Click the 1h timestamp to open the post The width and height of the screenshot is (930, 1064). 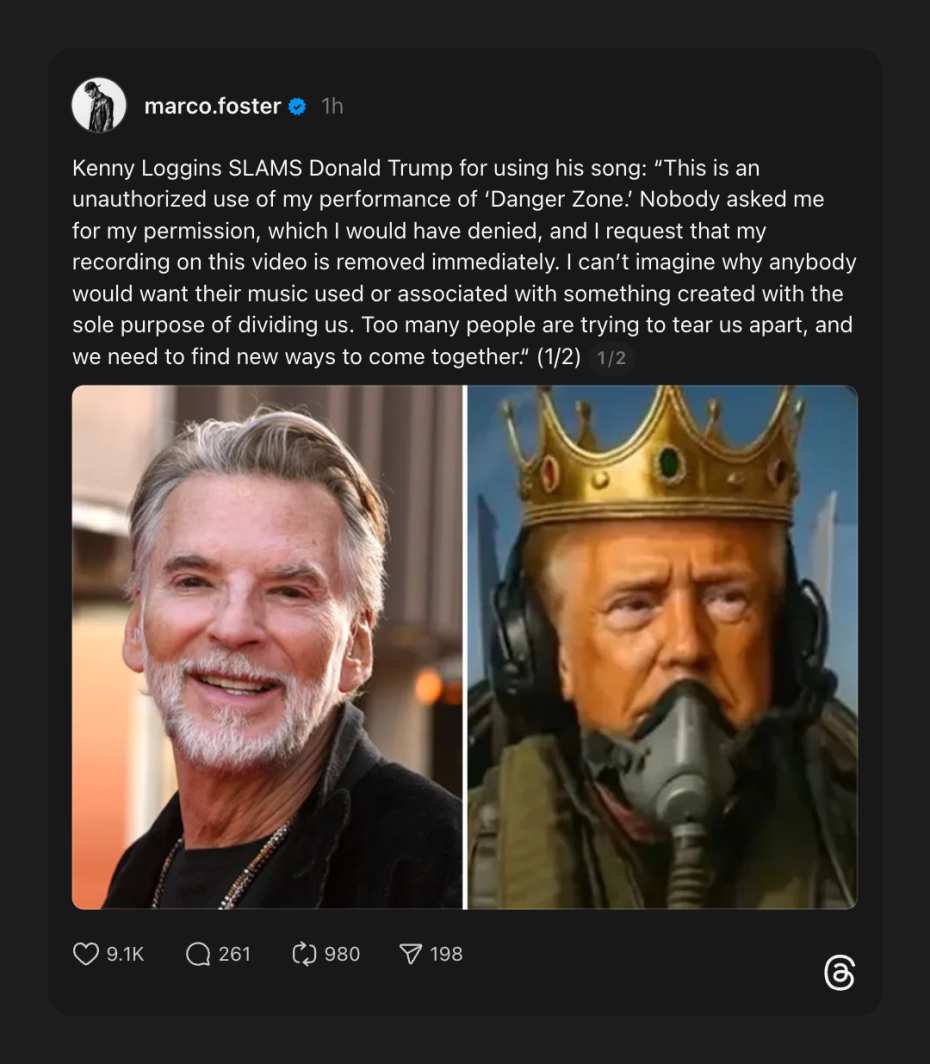332,106
